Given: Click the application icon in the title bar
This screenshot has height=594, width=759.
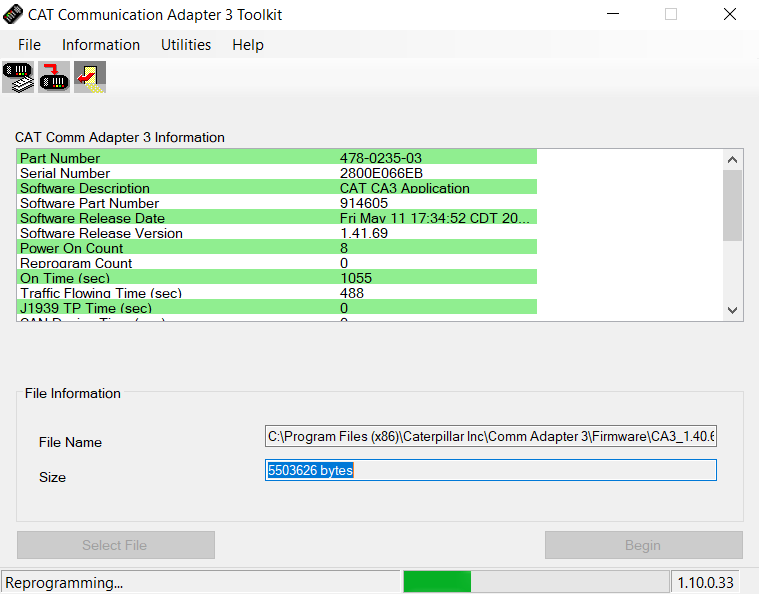Looking at the screenshot, I should [12, 15].
